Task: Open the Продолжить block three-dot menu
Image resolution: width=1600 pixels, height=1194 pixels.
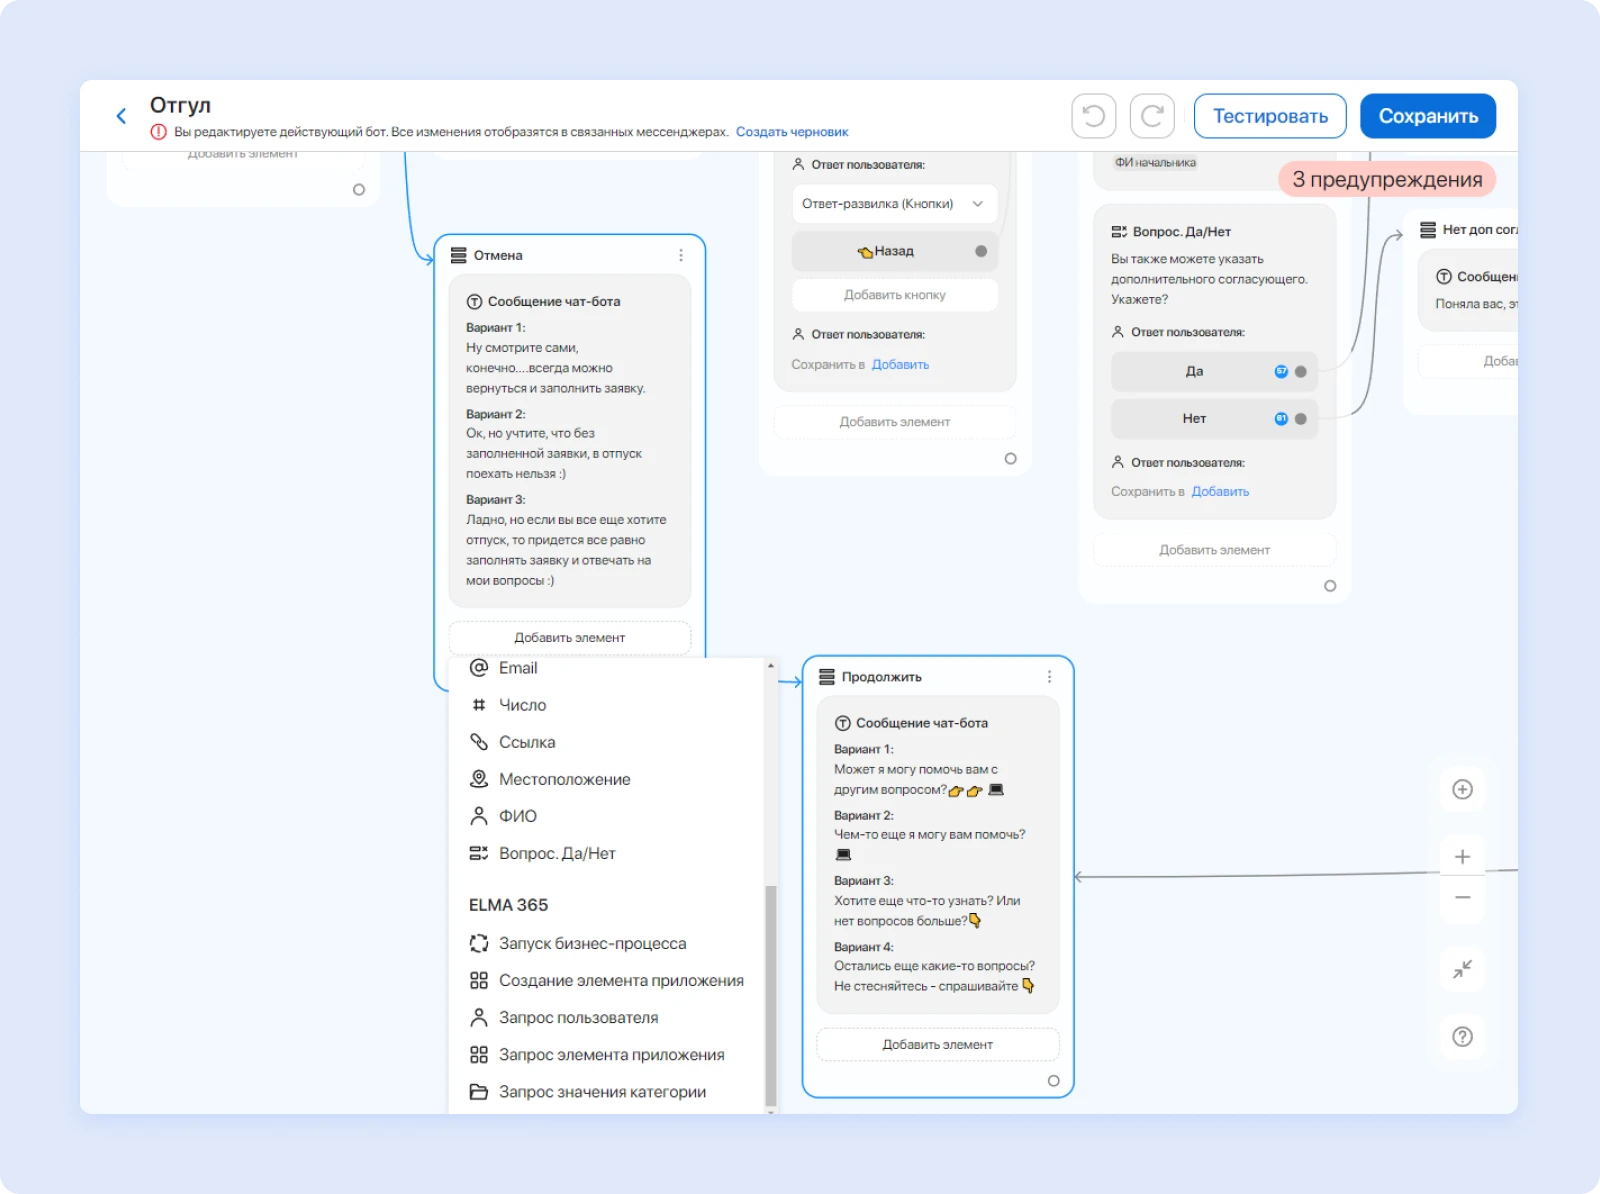Action: pyautogui.click(x=1049, y=677)
